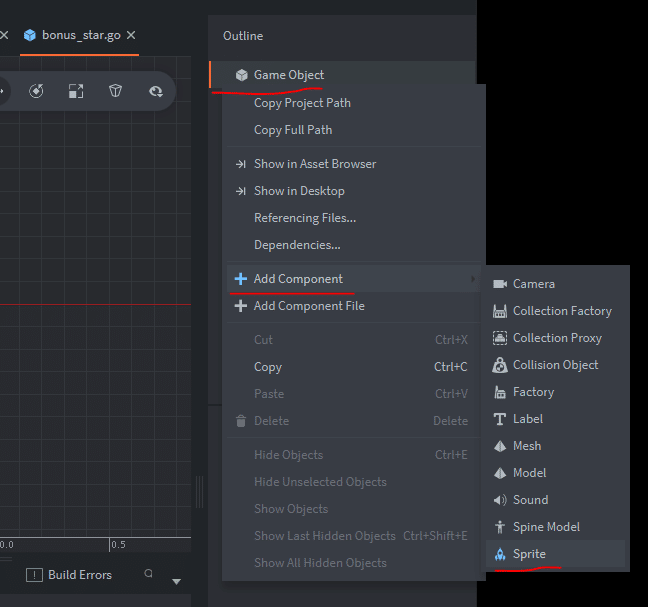Viewport: 648px width, 607px height.
Task: Click the trash icon beside Delete
Action: click(x=241, y=421)
